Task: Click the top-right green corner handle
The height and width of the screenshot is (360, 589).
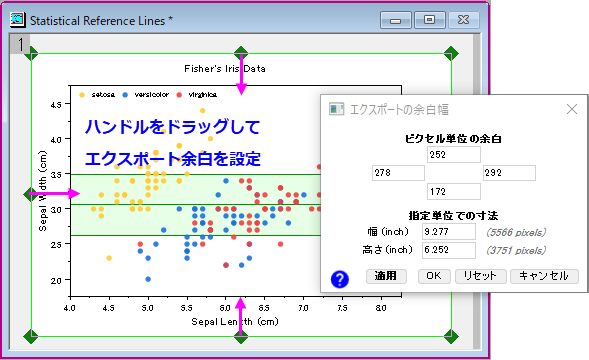Action: point(451,53)
